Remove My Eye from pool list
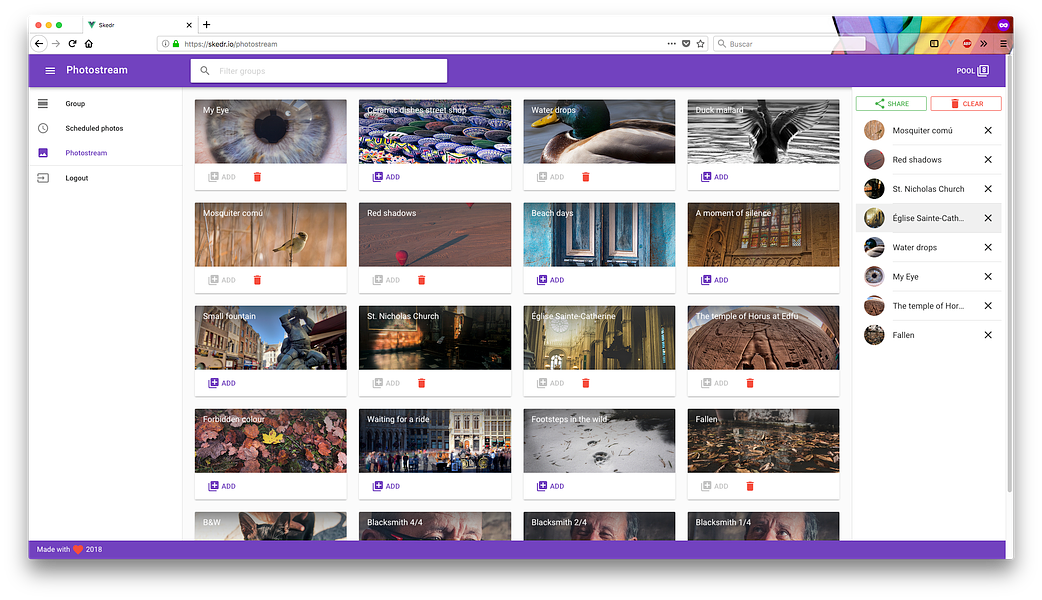This screenshot has width=1042, height=600. click(988, 276)
